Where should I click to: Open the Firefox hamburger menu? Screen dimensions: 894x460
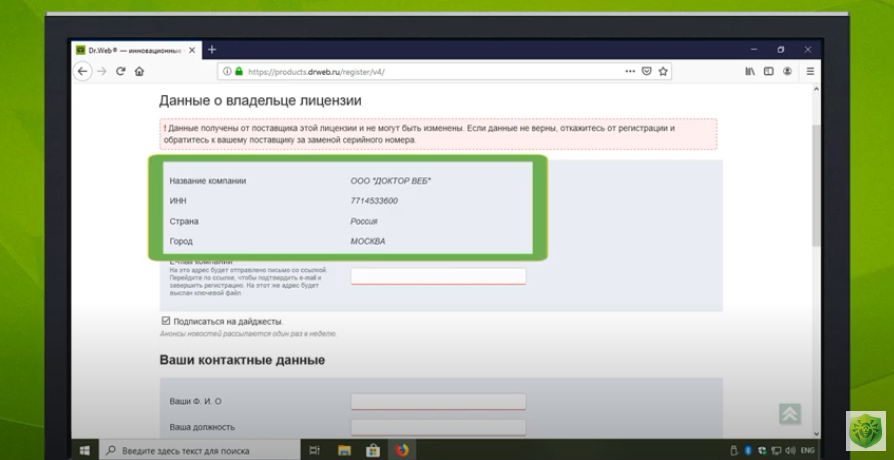click(x=810, y=71)
